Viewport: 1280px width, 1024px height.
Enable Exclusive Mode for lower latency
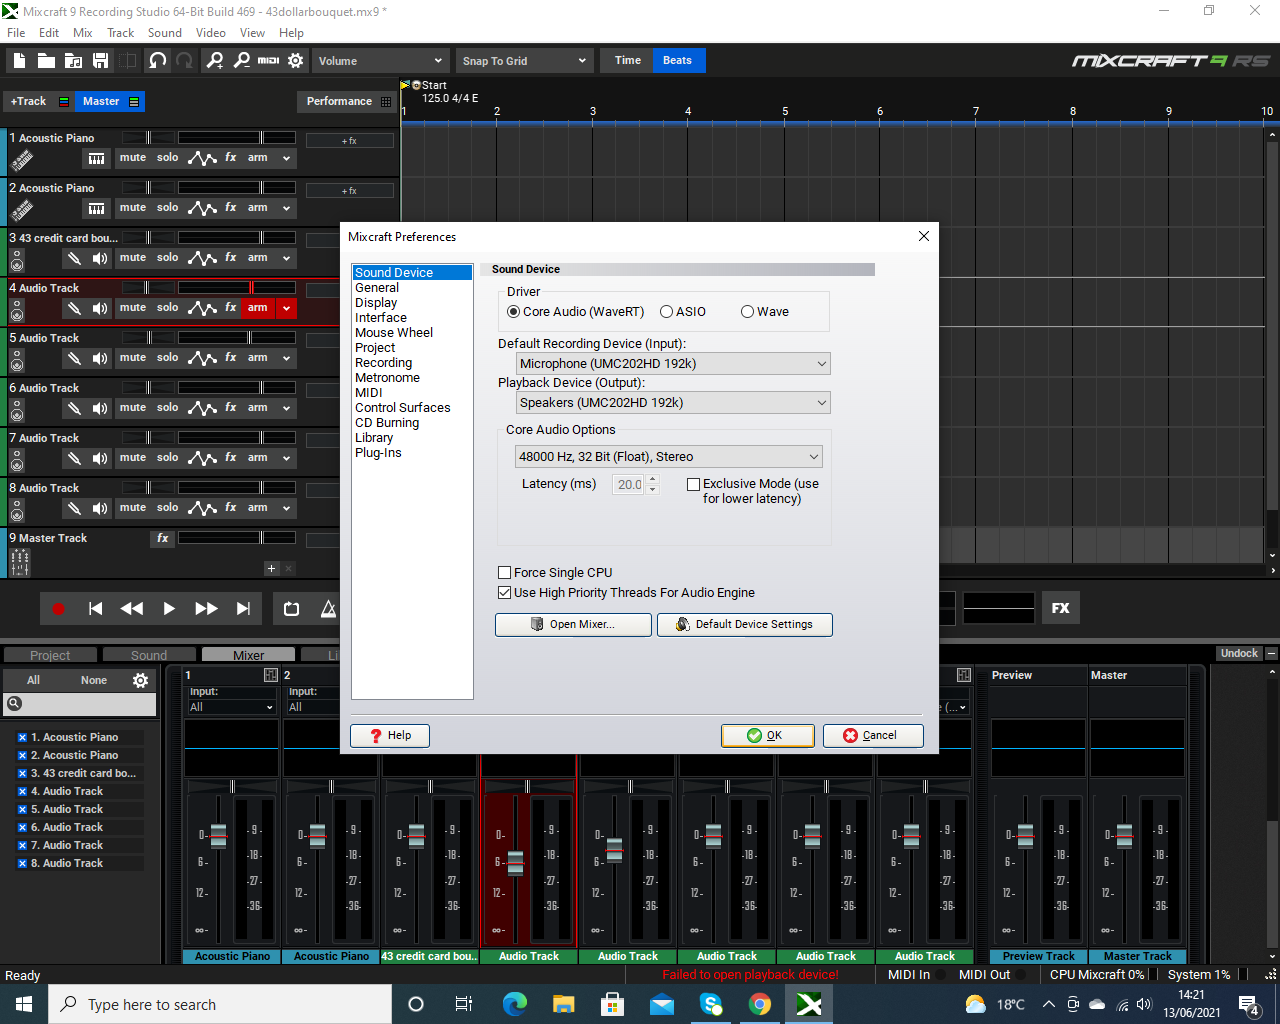coord(693,484)
